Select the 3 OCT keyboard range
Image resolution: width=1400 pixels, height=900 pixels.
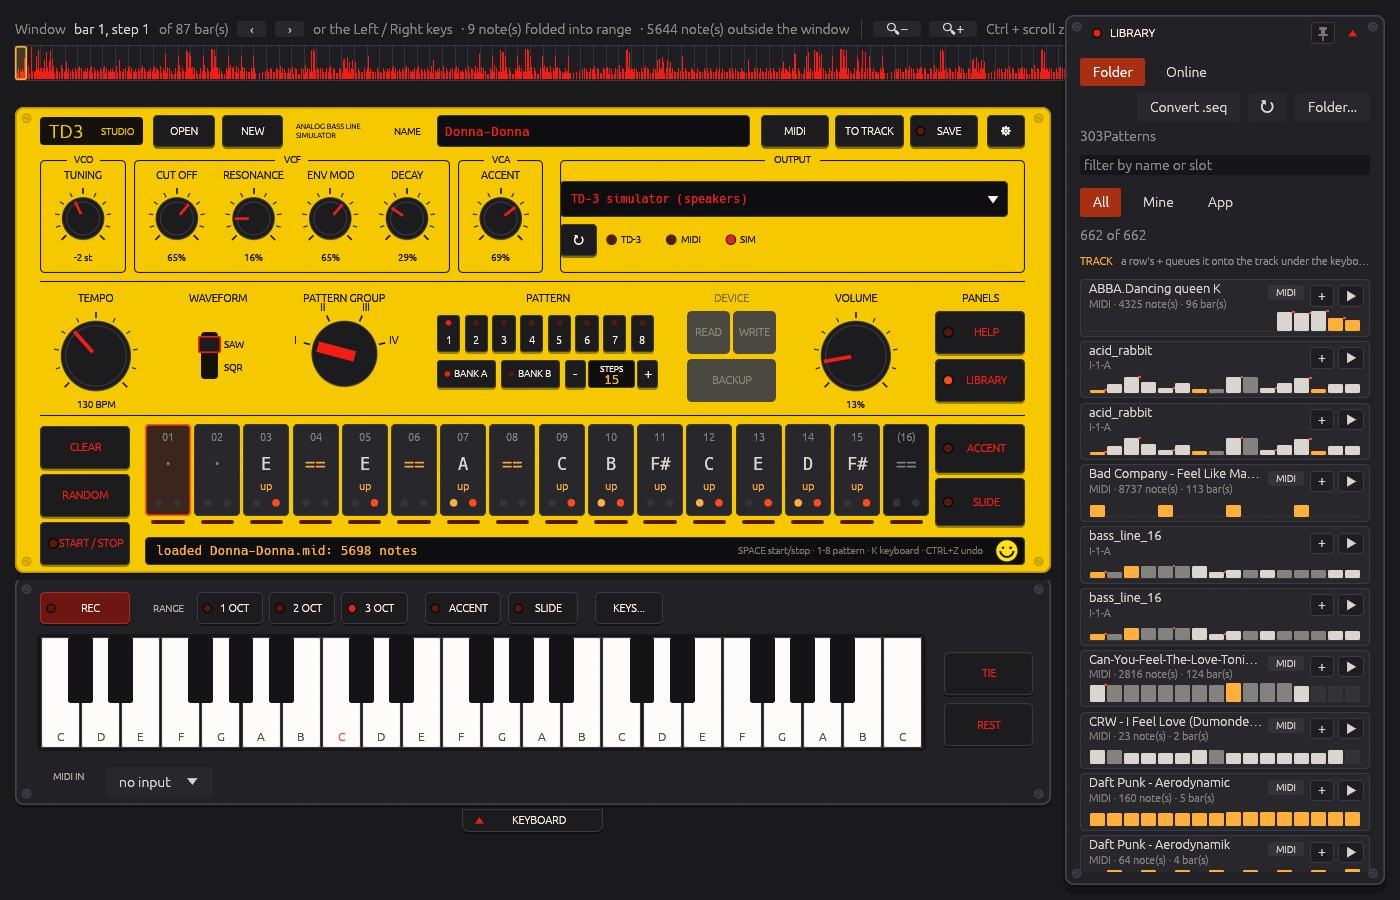click(x=374, y=608)
